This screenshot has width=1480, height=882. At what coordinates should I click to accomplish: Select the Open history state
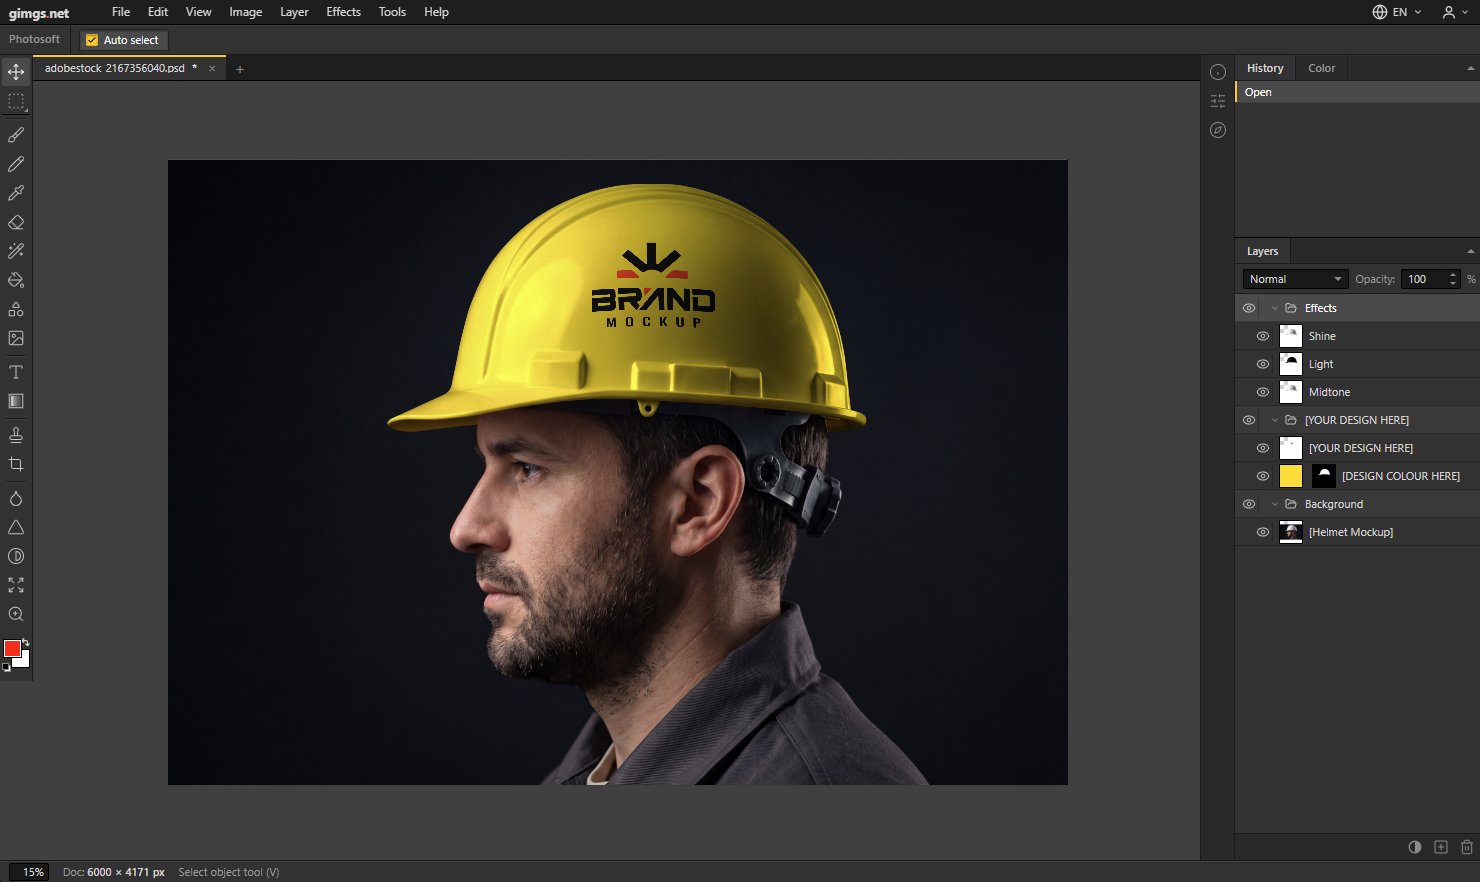tap(1357, 92)
